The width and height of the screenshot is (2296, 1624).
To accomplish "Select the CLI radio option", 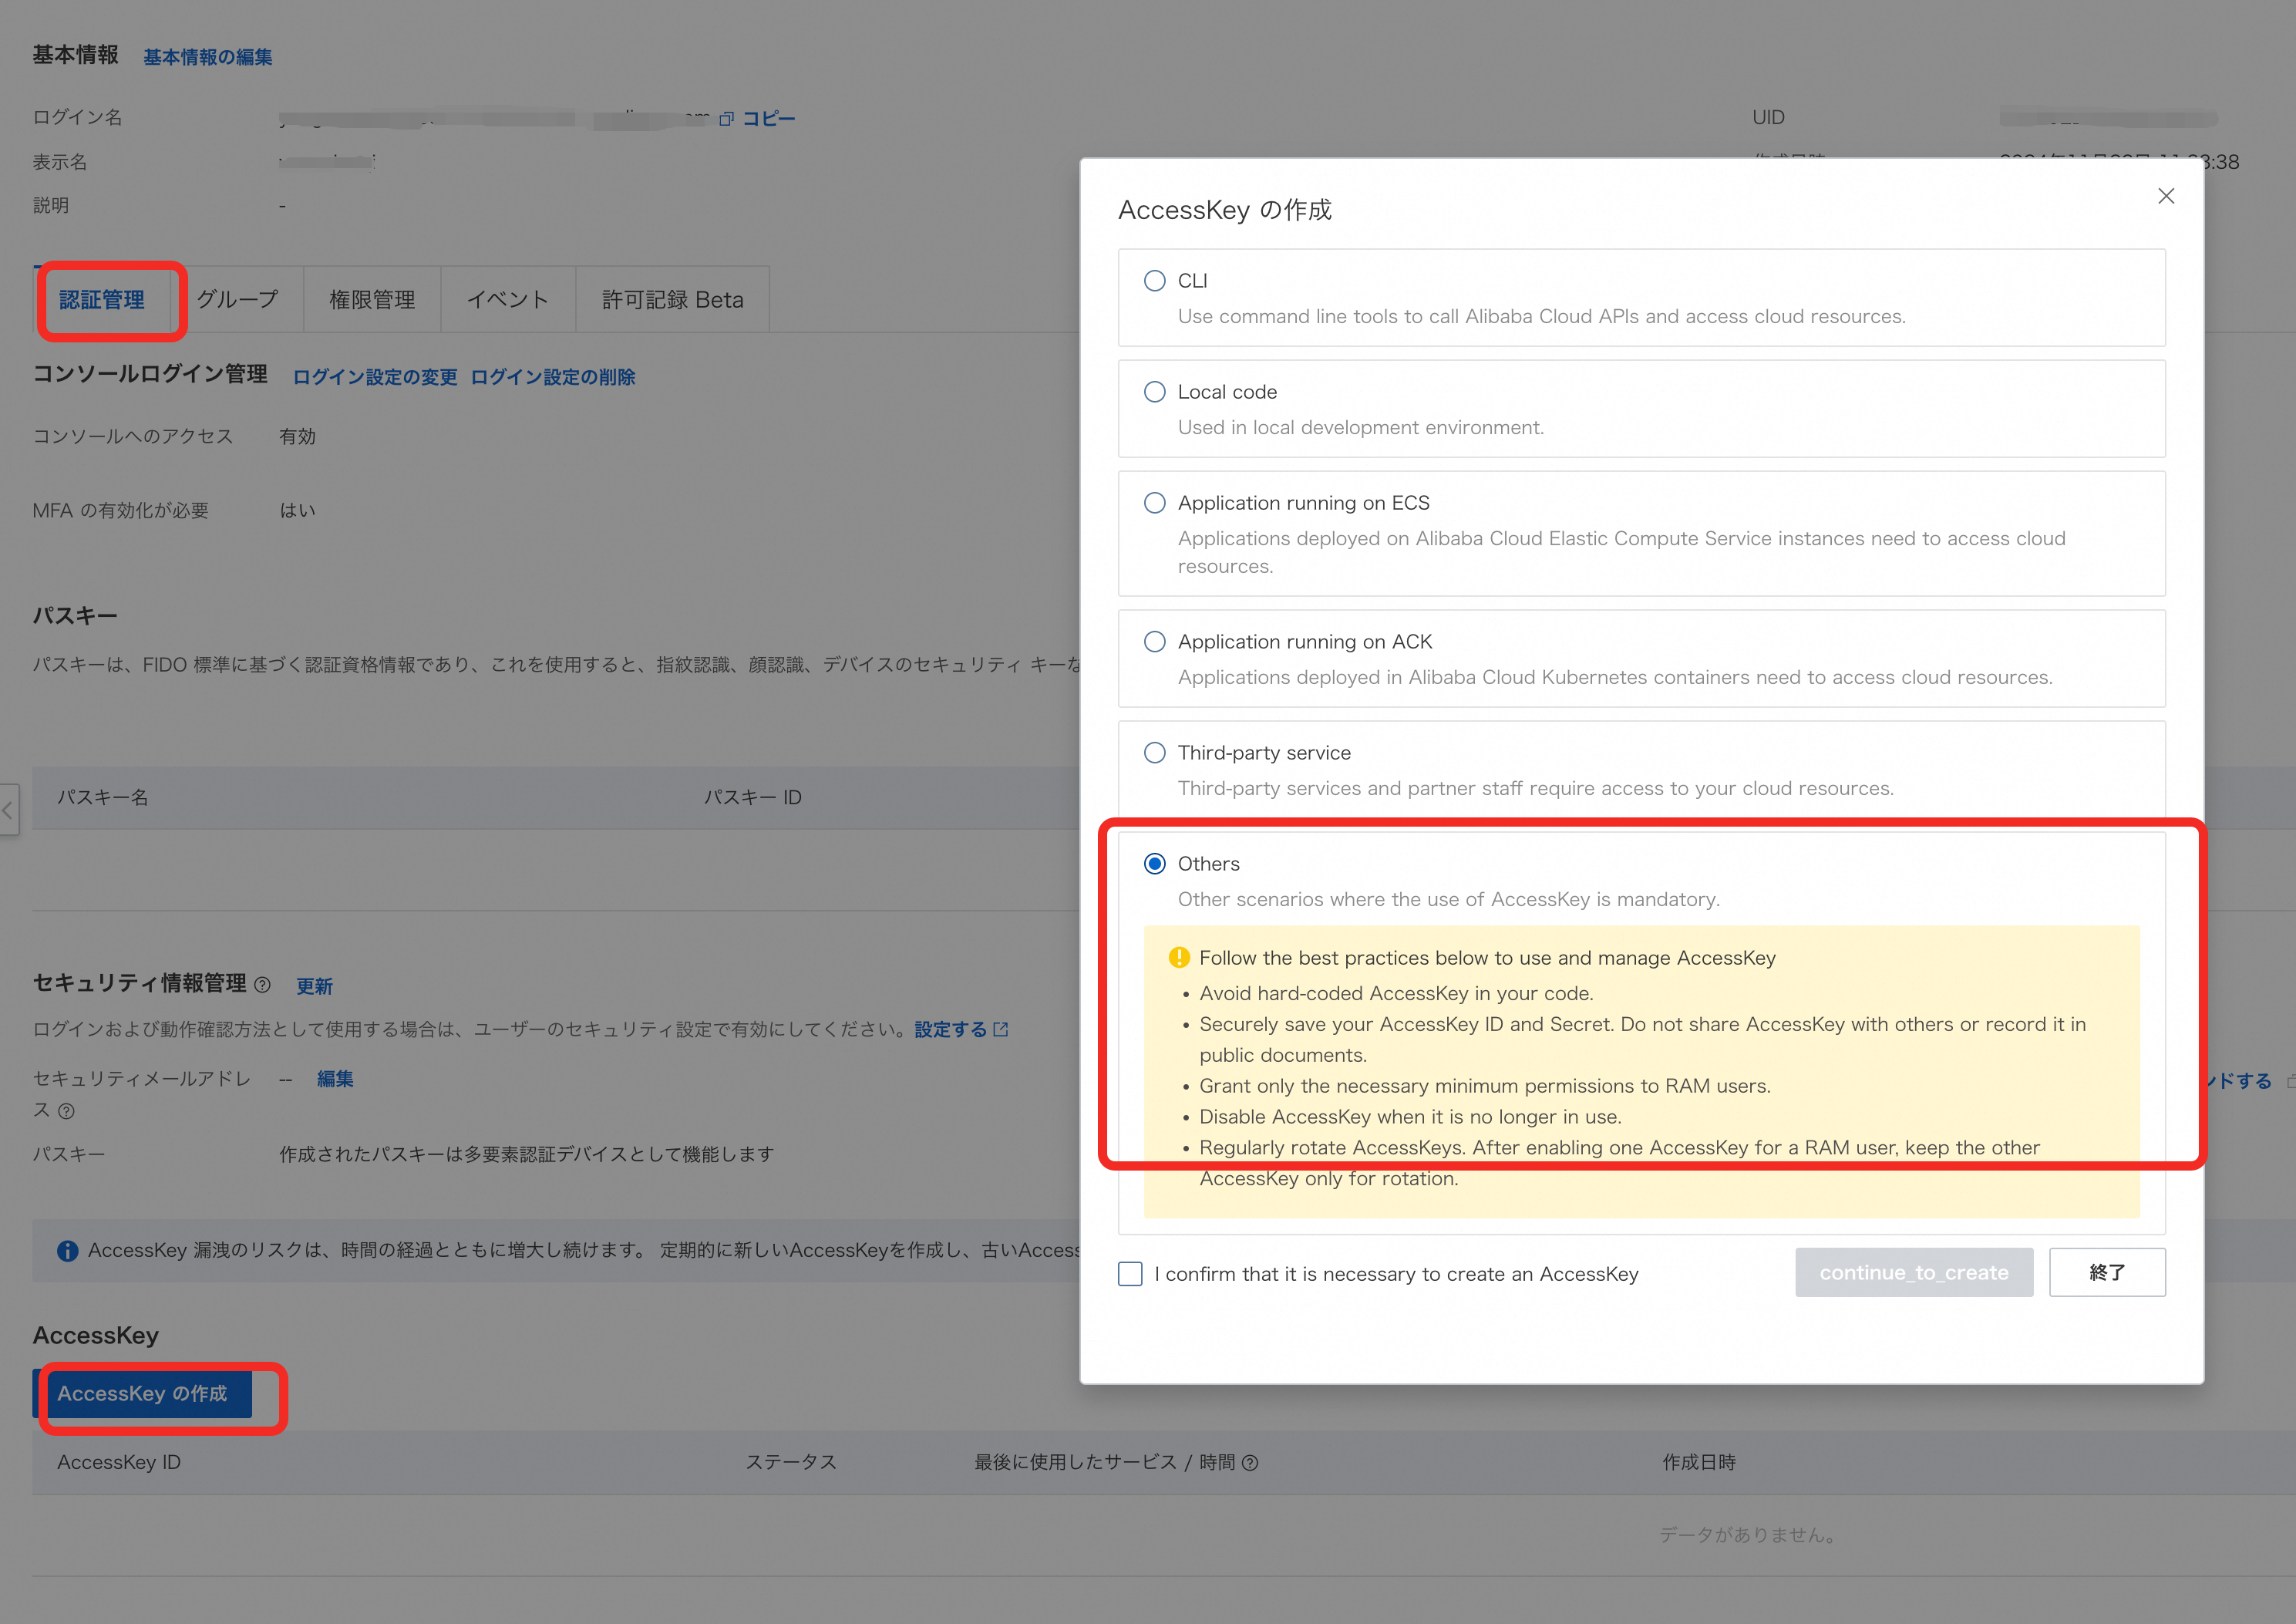I will point(1154,281).
